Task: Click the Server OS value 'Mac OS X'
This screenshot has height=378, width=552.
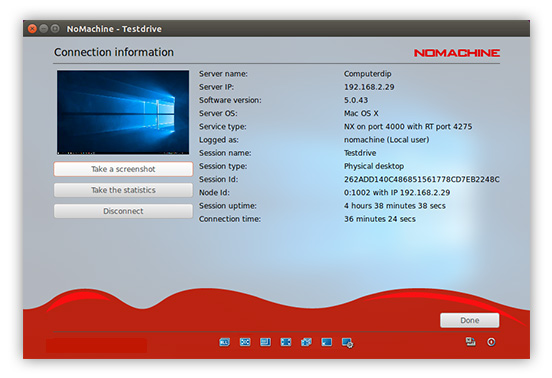Action: coord(361,113)
